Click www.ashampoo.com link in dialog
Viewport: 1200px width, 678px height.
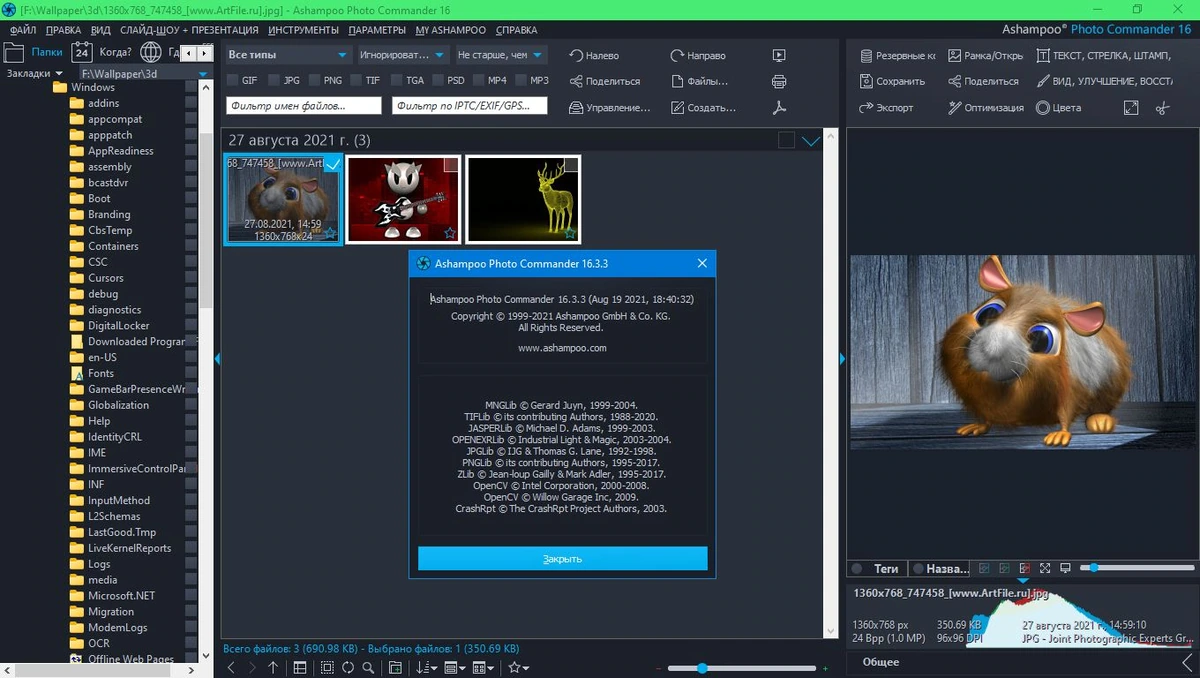tap(563, 348)
